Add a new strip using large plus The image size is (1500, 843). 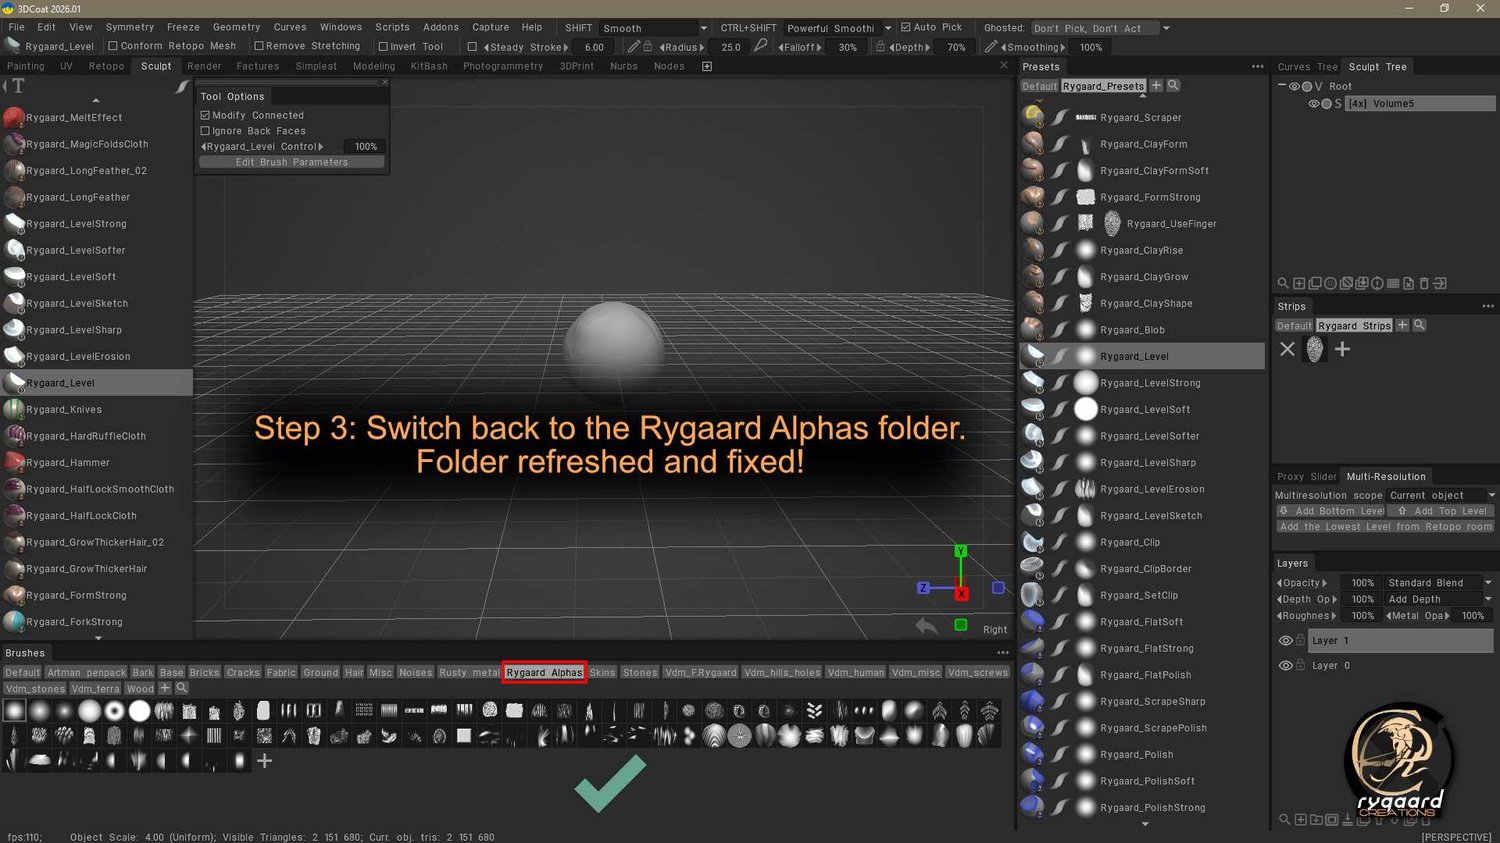point(1342,349)
